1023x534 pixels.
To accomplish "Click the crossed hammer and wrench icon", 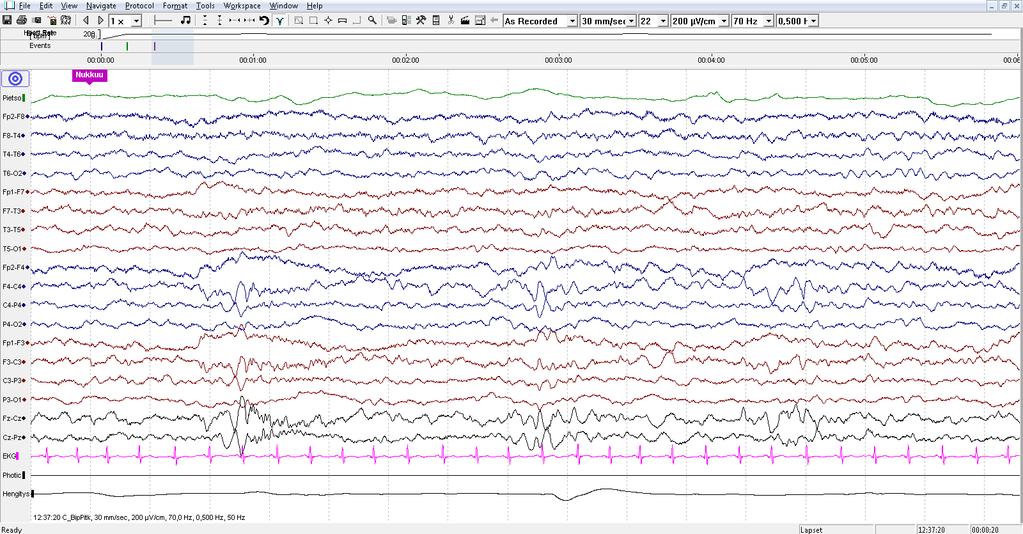I will pyautogui.click(x=421, y=20).
